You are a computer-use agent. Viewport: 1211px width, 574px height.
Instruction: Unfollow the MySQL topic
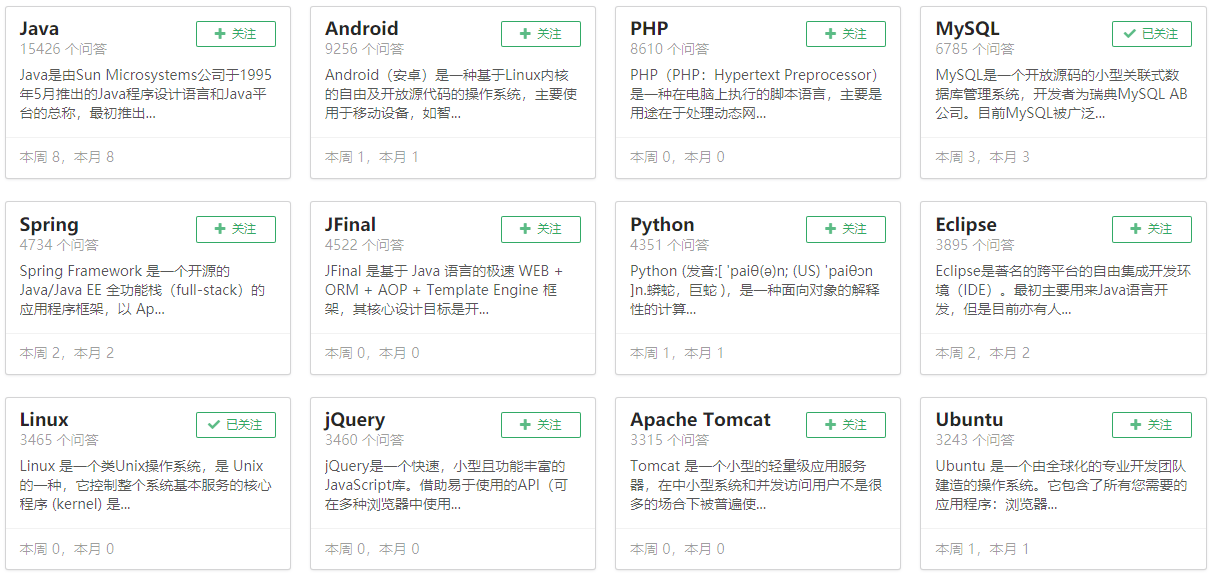pyautogui.click(x=1152, y=34)
